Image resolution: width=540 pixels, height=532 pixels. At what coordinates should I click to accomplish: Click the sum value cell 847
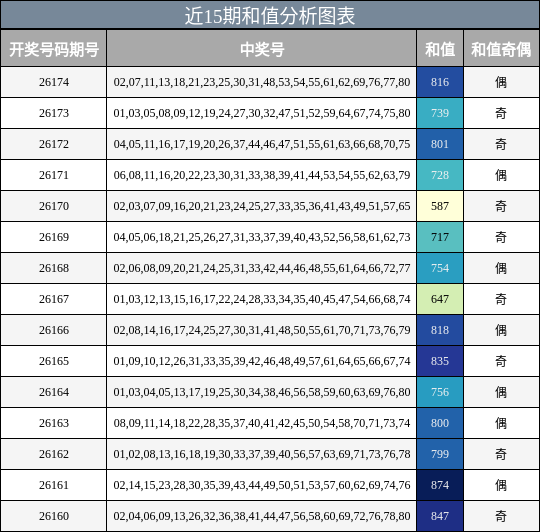pyautogui.click(x=440, y=516)
